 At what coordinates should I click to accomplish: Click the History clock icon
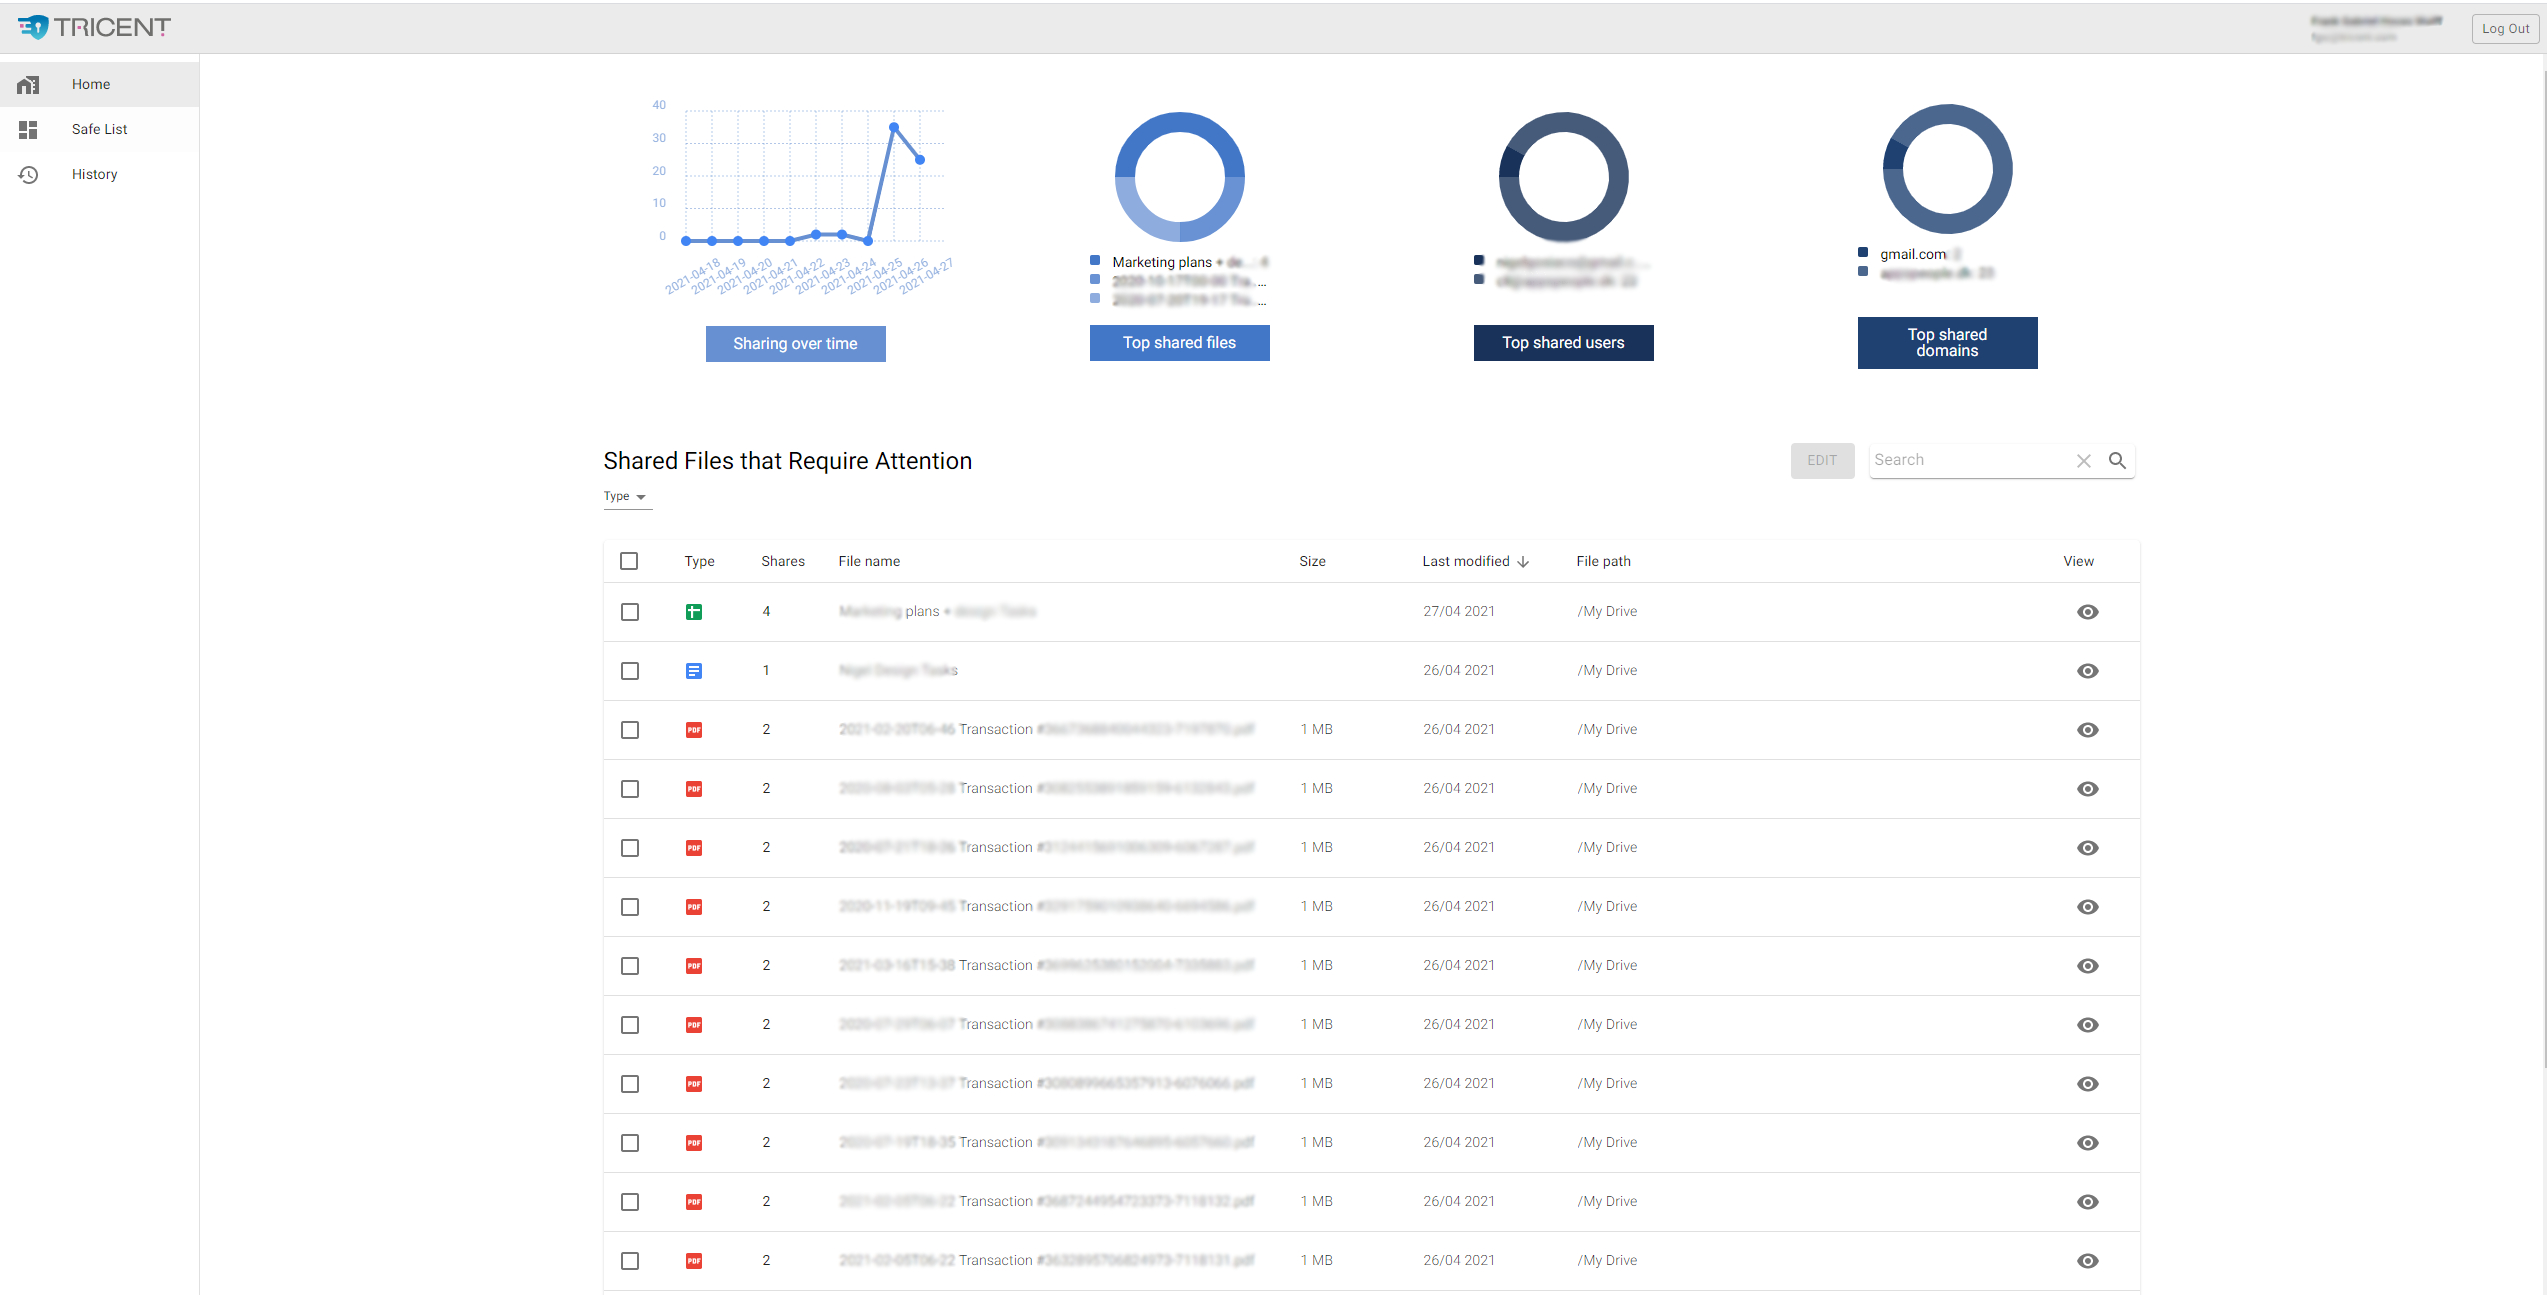pyautogui.click(x=28, y=175)
